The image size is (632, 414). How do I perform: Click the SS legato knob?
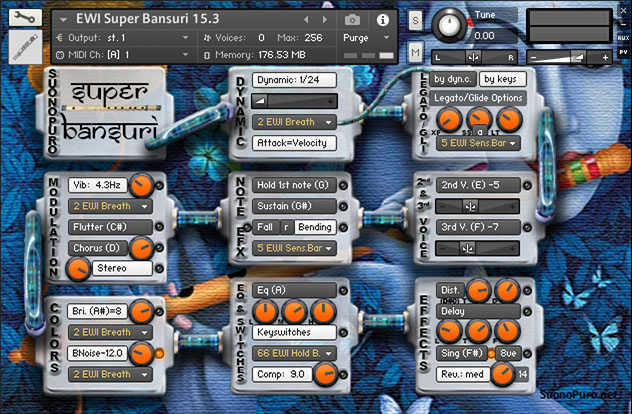coord(479,119)
